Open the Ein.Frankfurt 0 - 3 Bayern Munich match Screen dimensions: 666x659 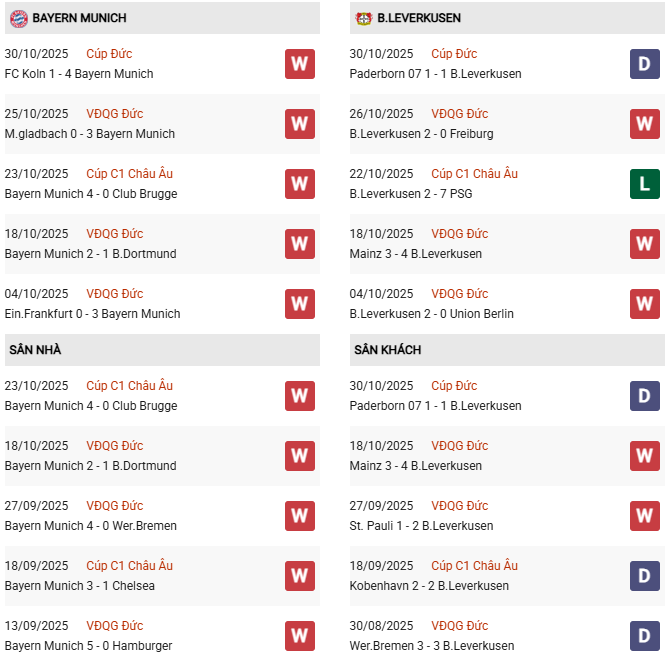(x=93, y=314)
